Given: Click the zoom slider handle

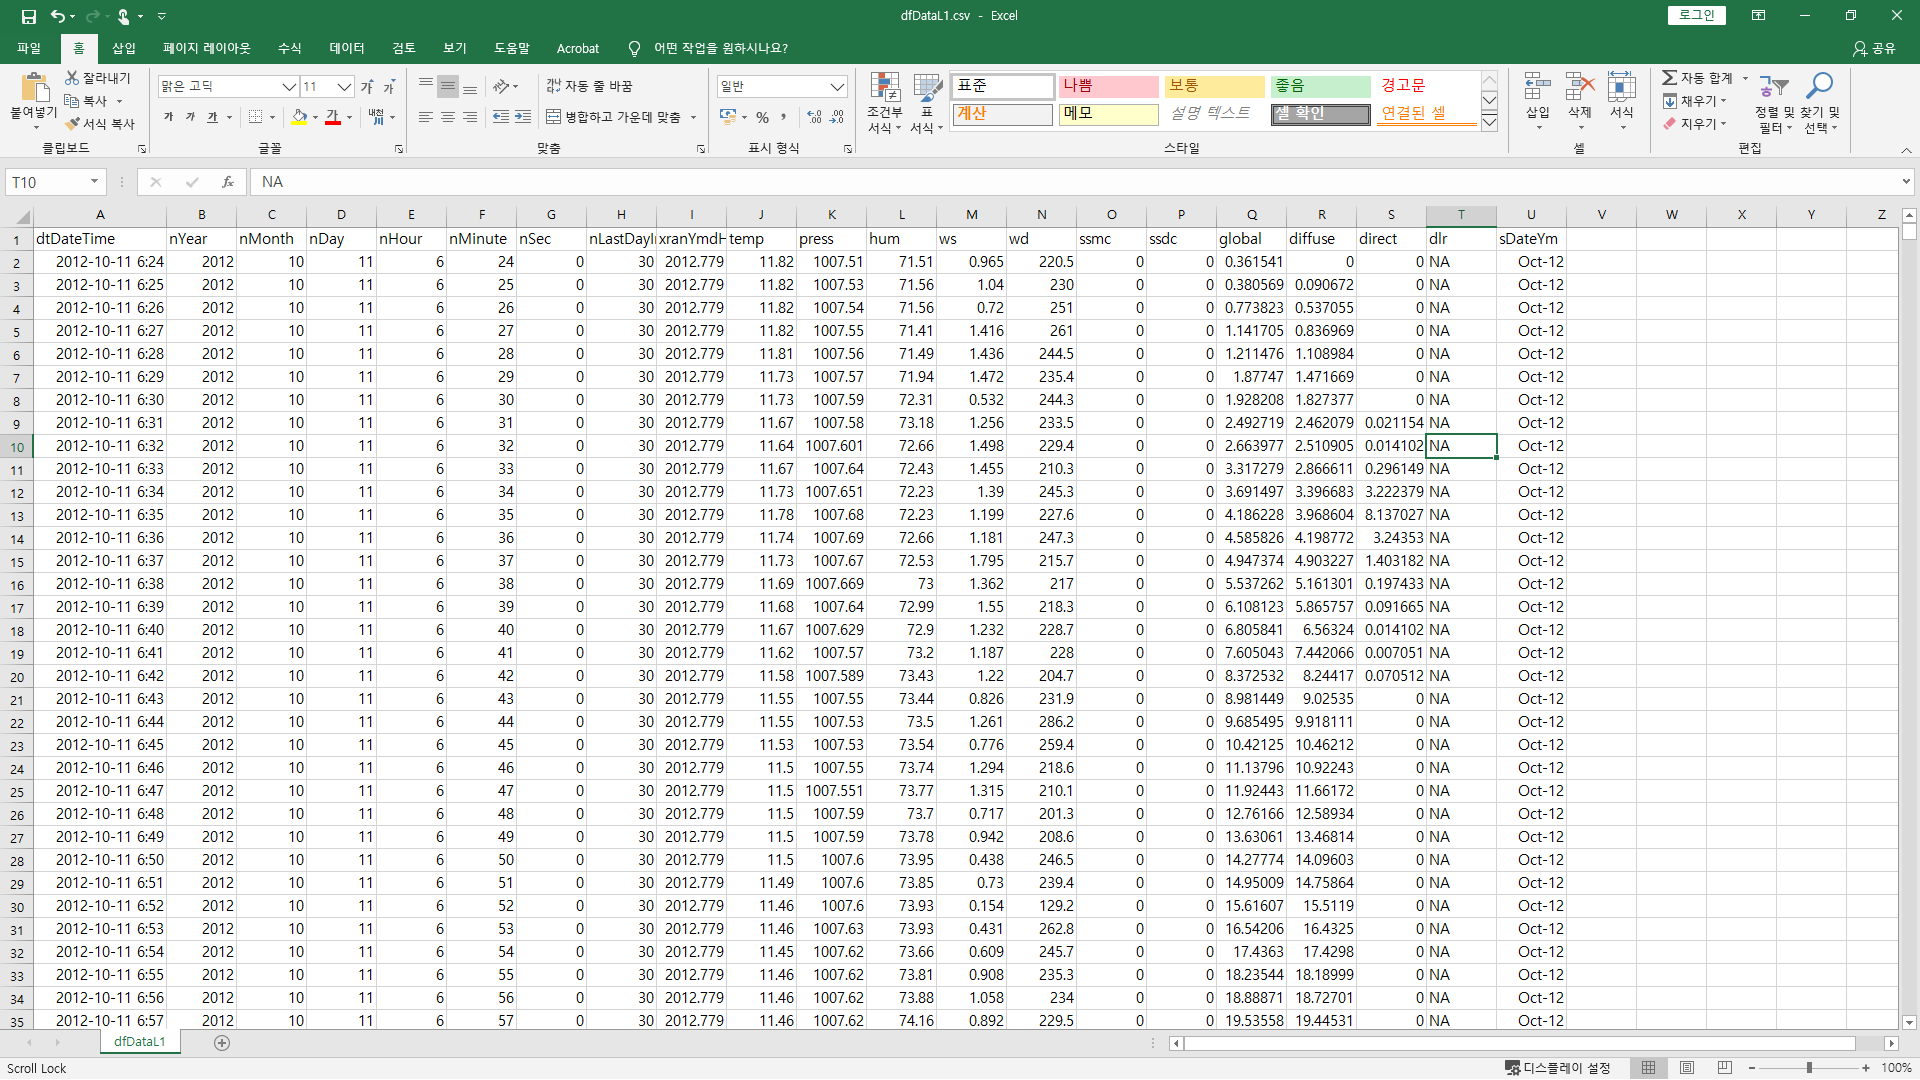Looking at the screenshot, I should 1808,1068.
